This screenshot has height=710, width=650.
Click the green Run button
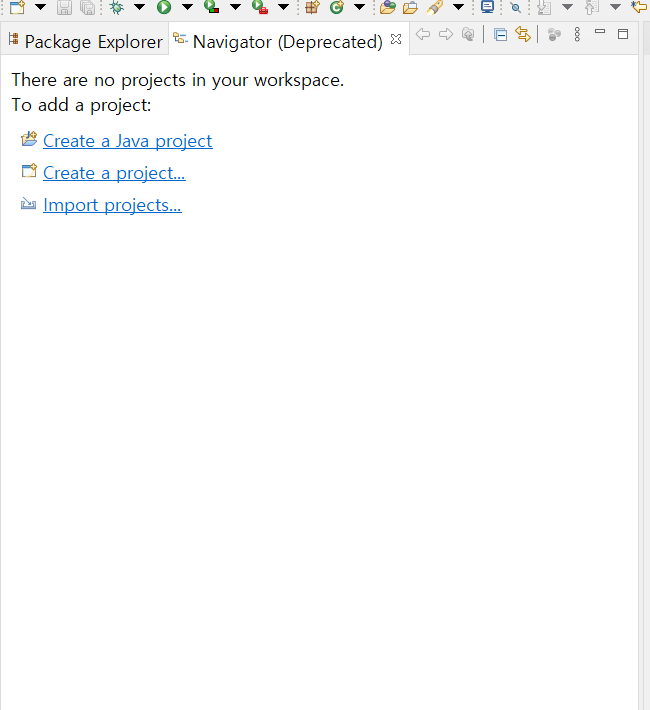click(x=164, y=7)
